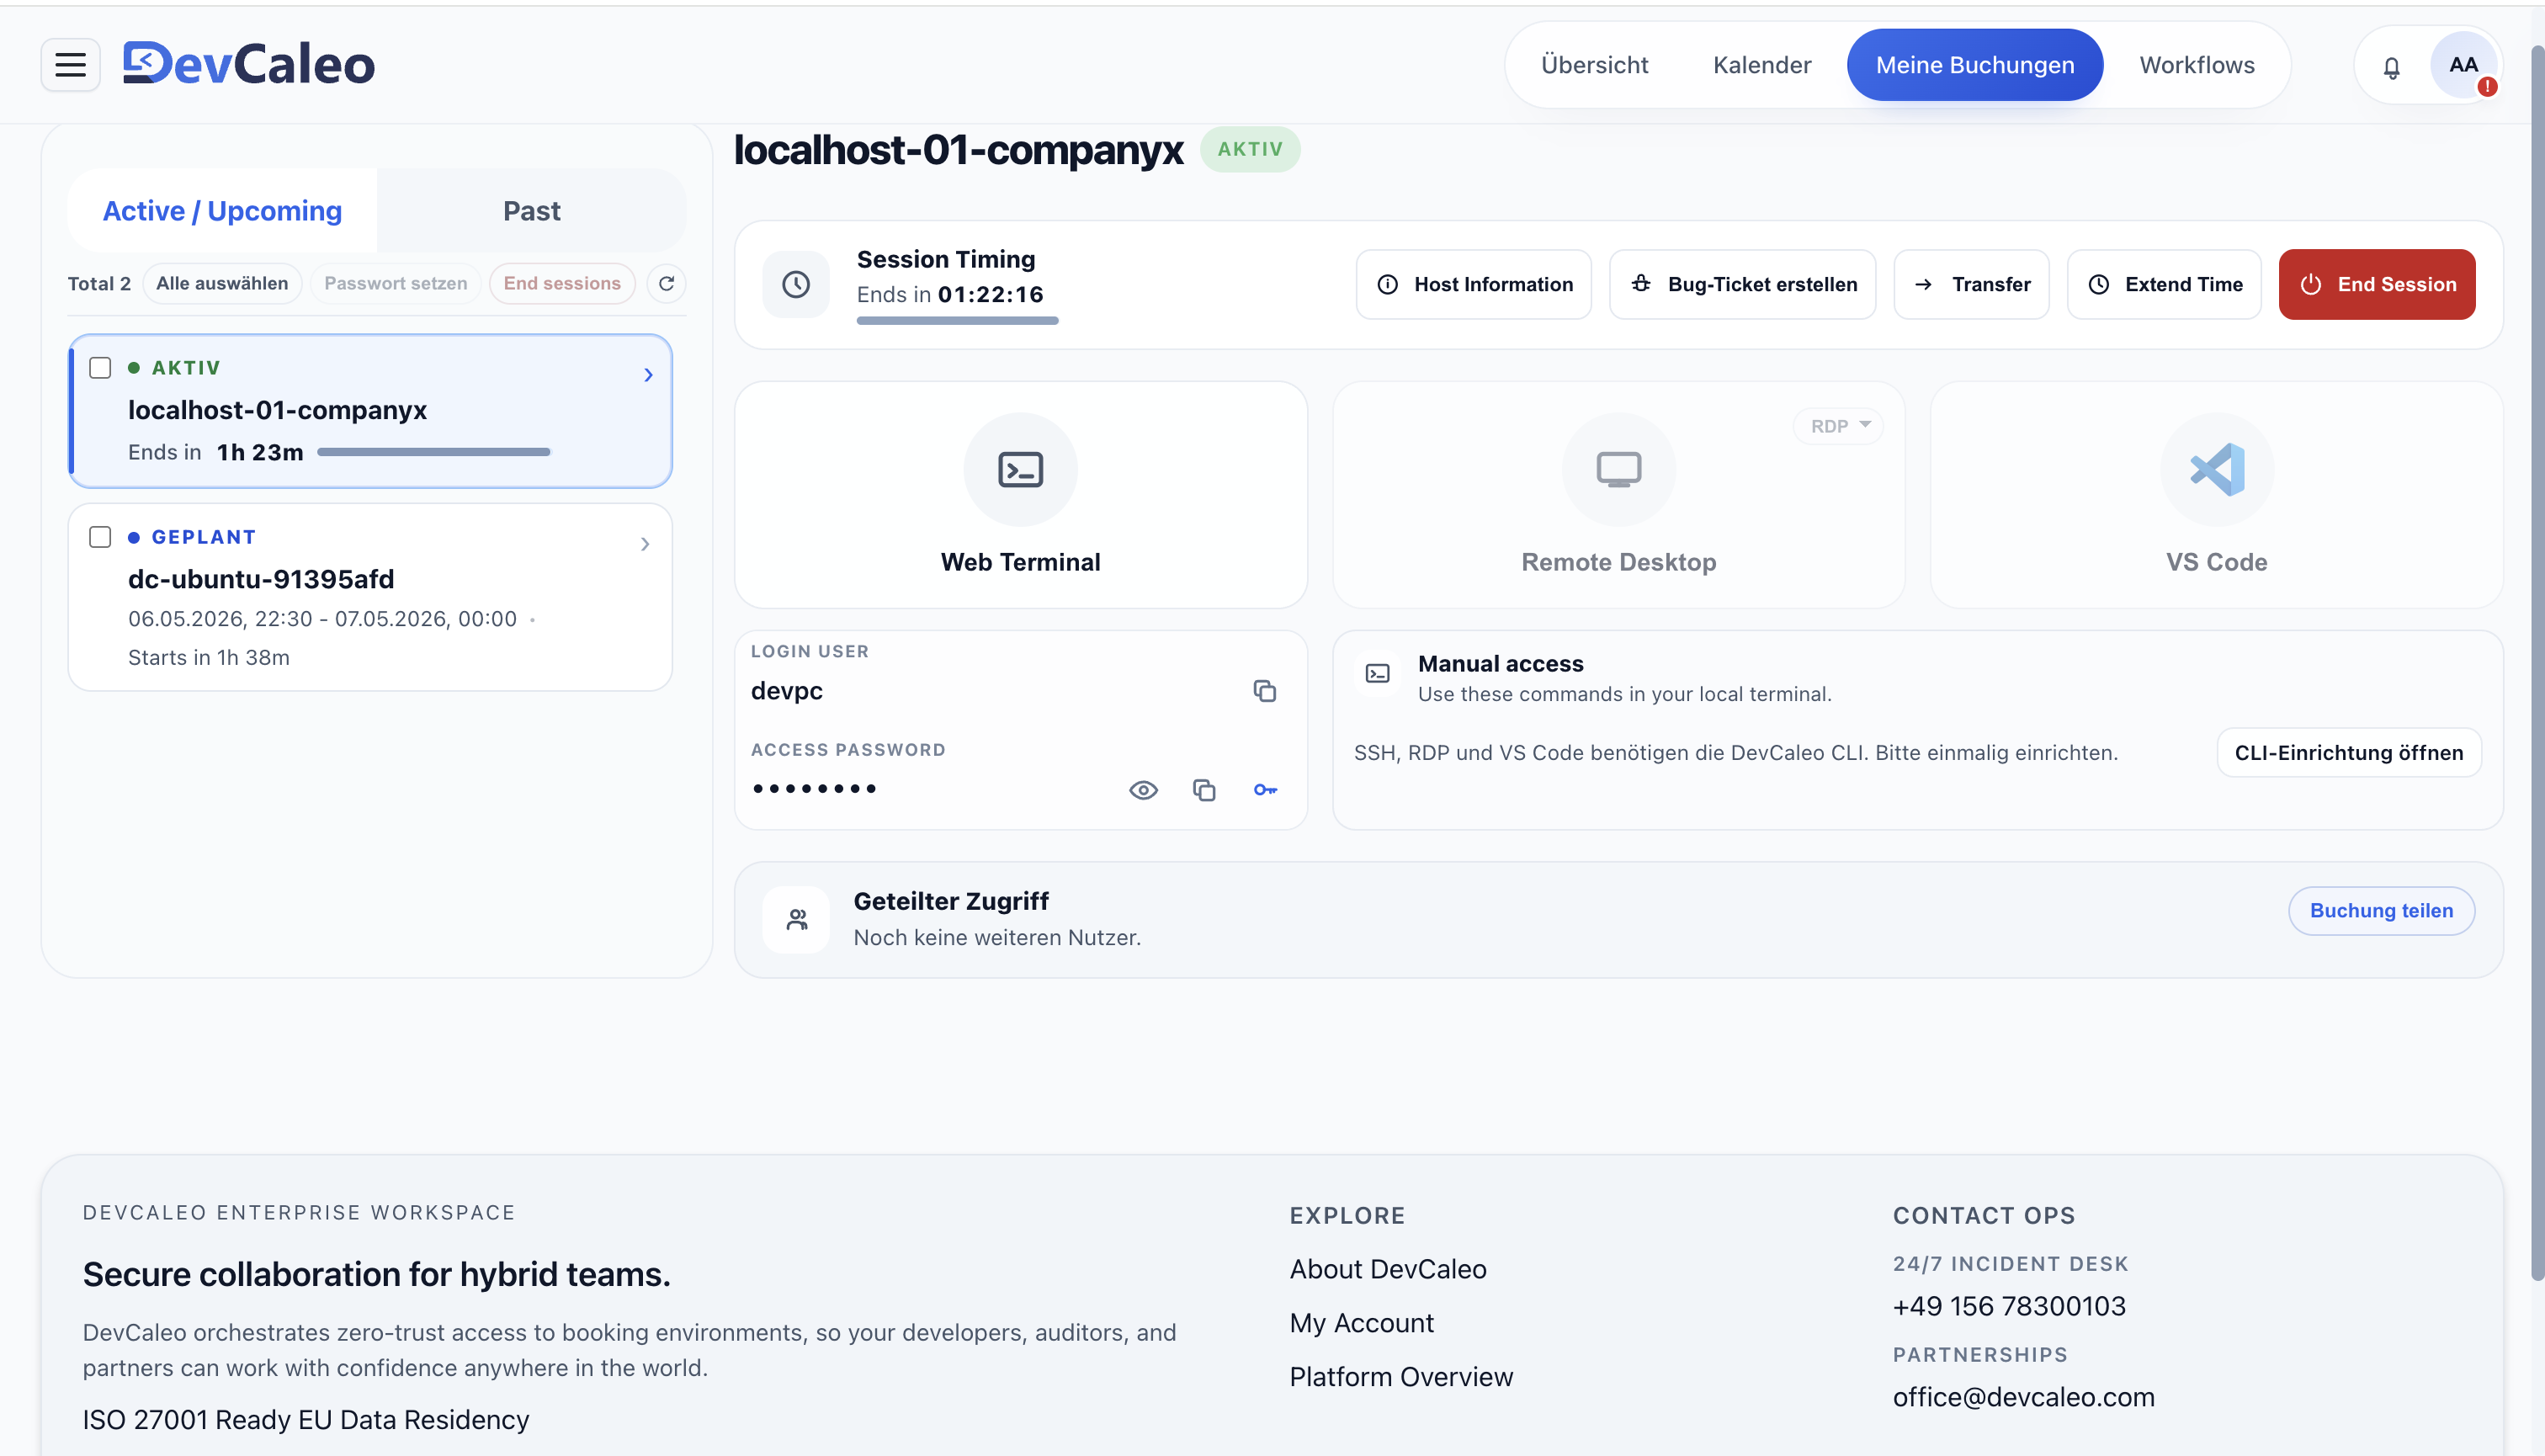
Task: Email office@devcaleo.com
Action: point(2023,1397)
